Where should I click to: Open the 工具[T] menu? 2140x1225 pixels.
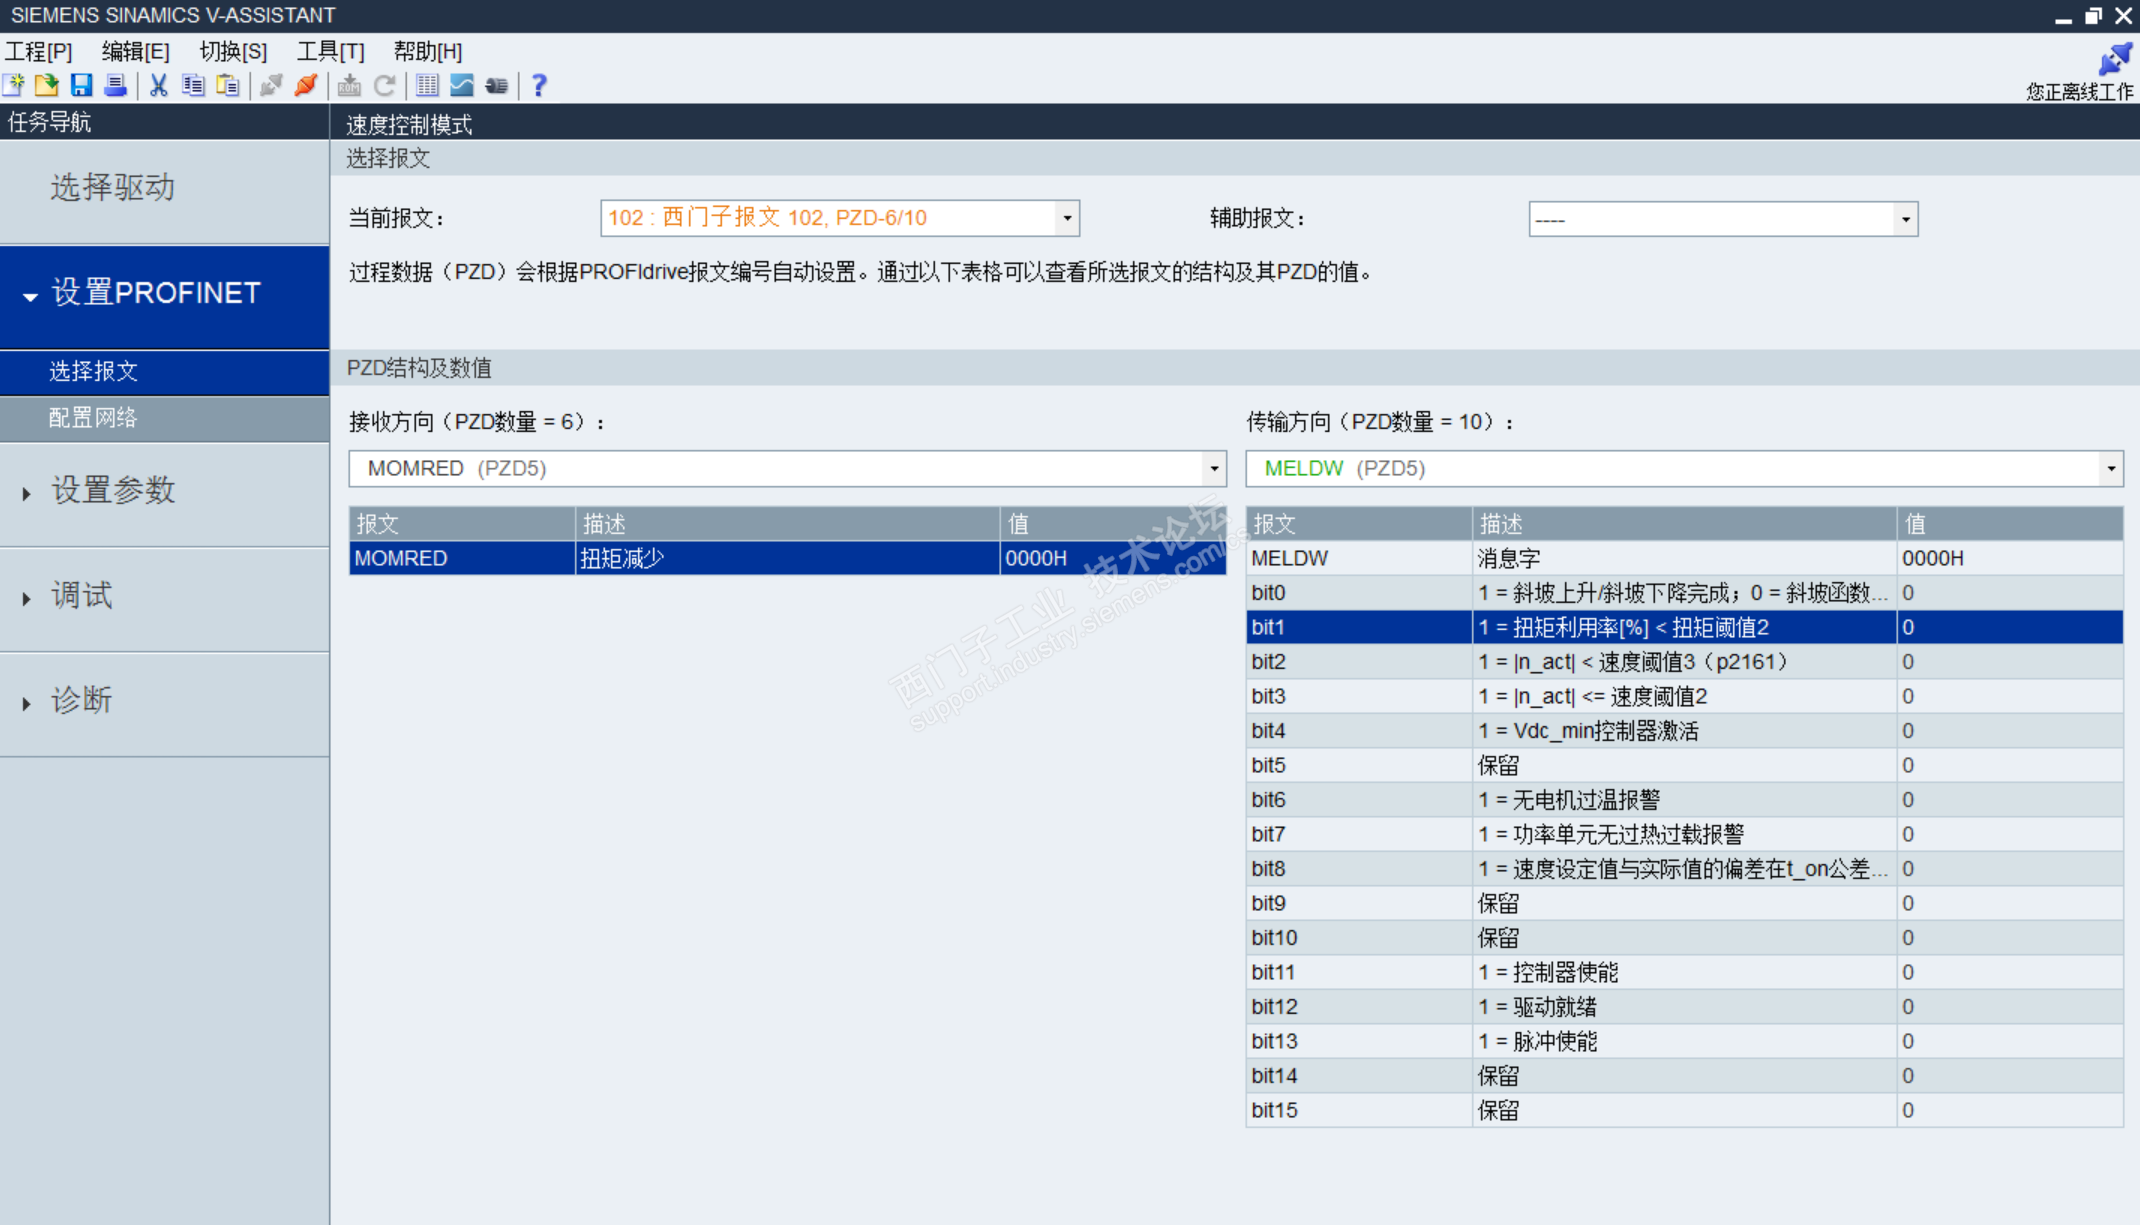(330, 51)
